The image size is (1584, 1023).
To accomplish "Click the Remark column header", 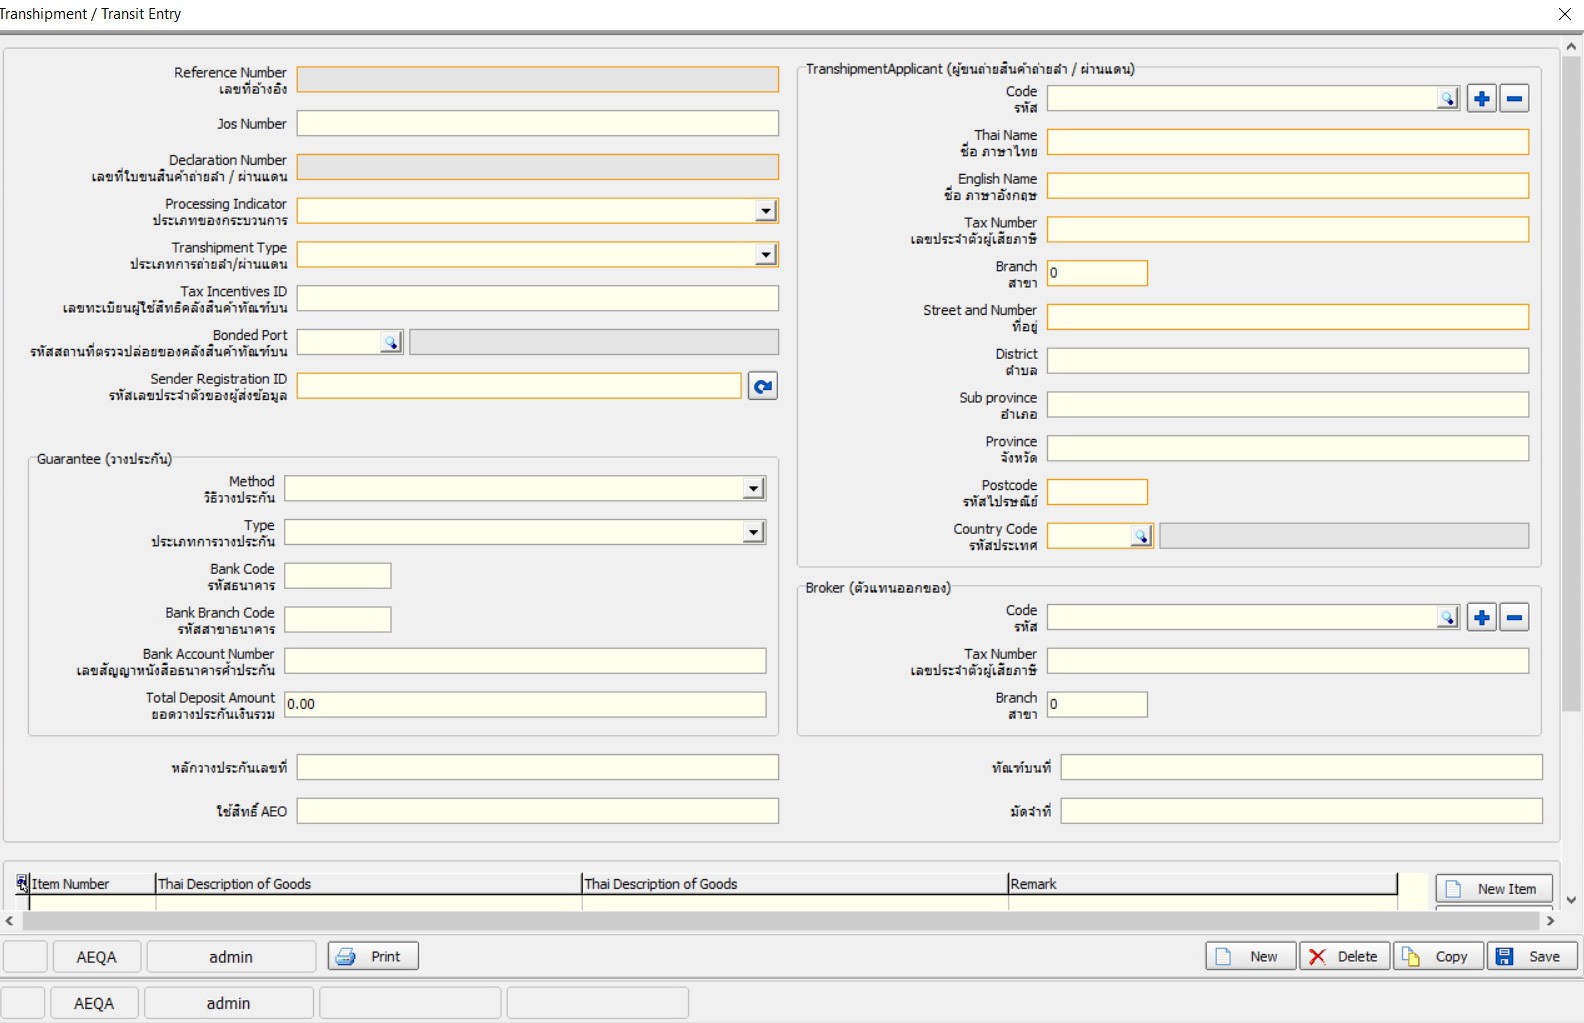I will [1203, 884].
